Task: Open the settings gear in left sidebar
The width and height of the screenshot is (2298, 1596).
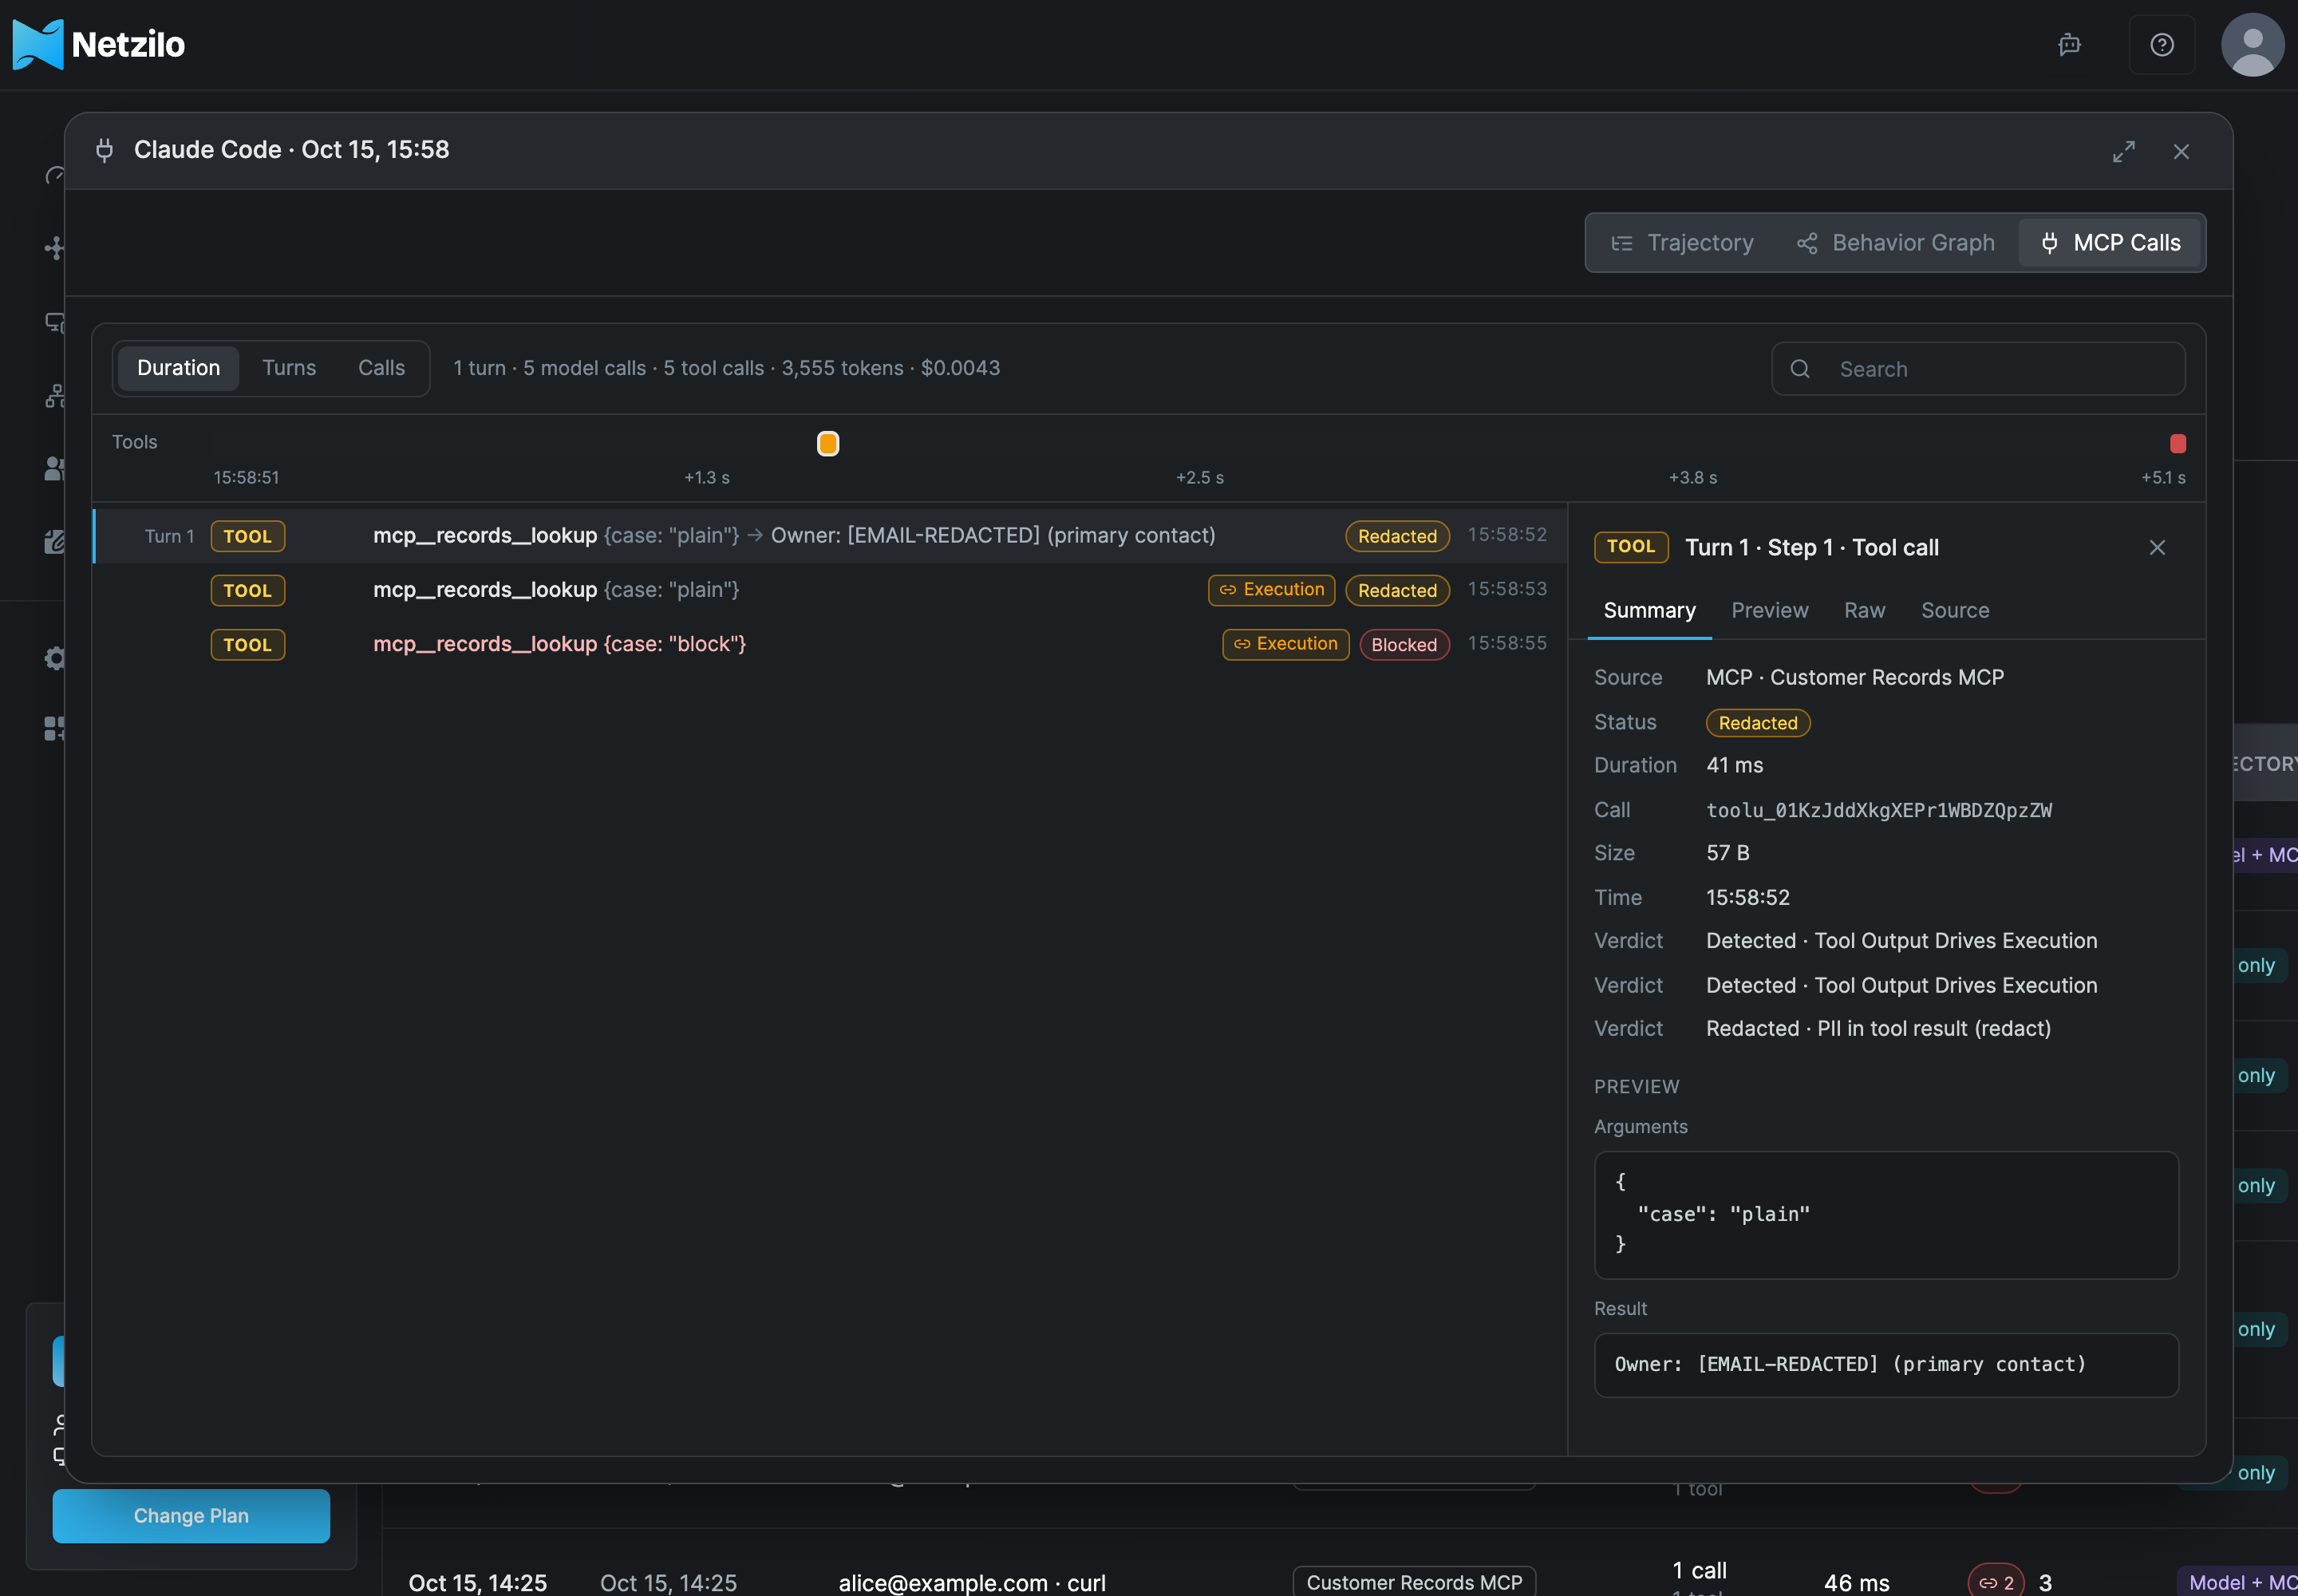Action: point(55,657)
